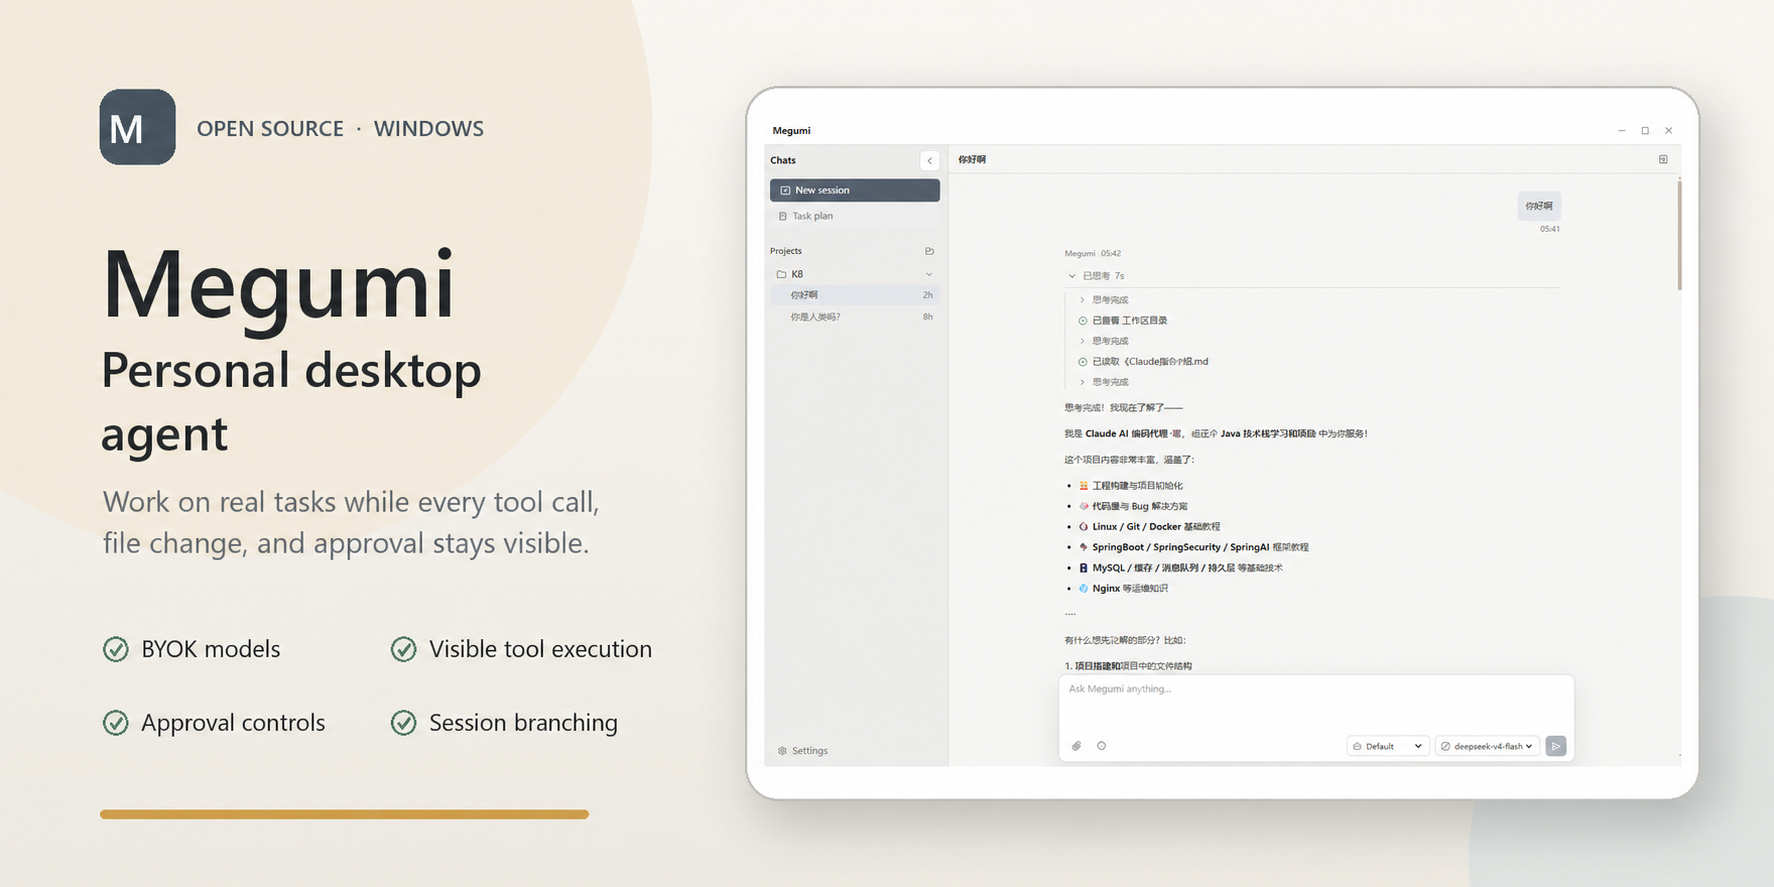The image size is (1774, 887).
Task: Collapse the K8 project using its chevron
Action: point(929,274)
